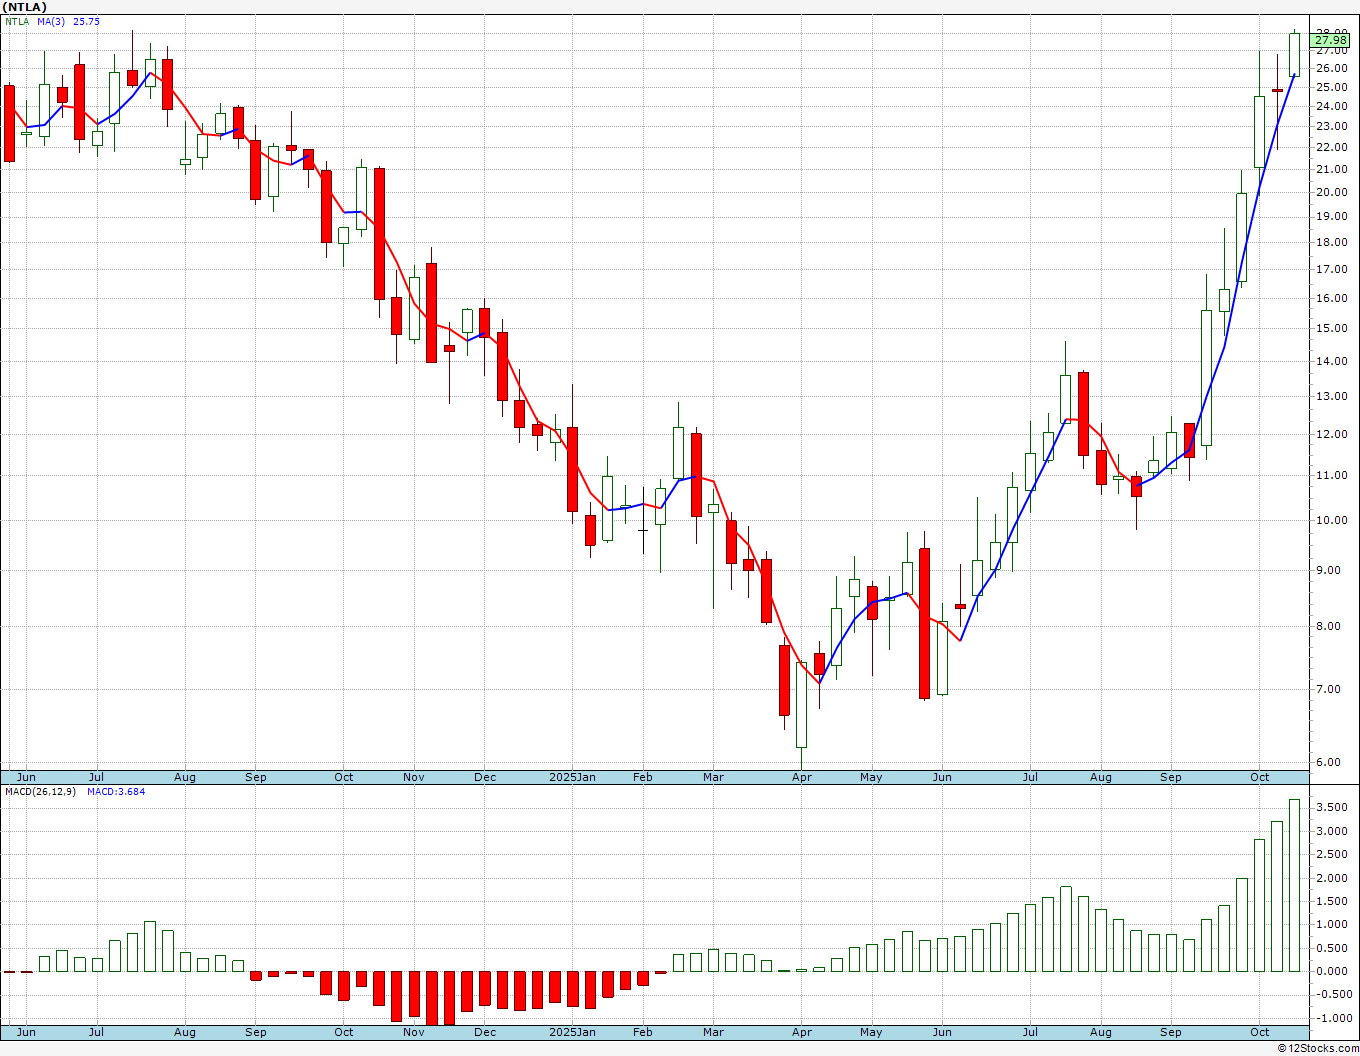Click 2025Jan on the price chart time axis
The height and width of the screenshot is (1056, 1360).
(572, 777)
